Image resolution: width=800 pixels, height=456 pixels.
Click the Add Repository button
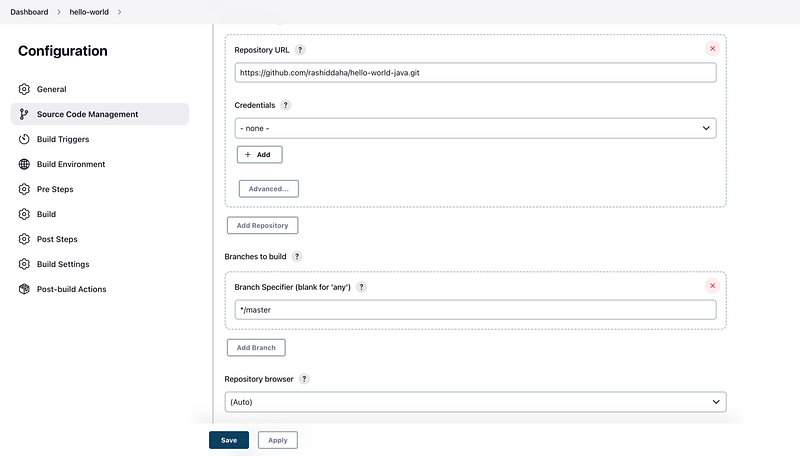tap(263, 225)
